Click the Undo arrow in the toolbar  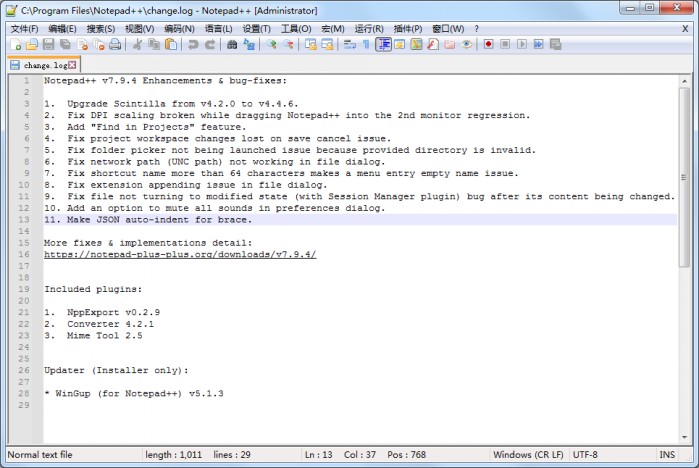[x=192, y=45]
